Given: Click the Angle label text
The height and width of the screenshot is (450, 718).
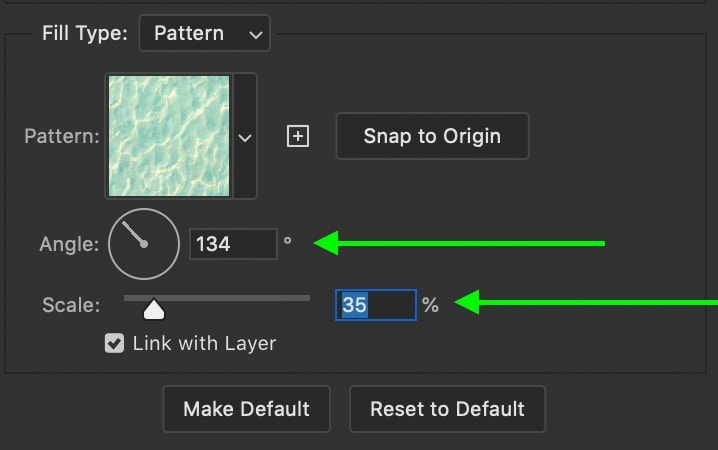Looking at the screenshot, I should tap(69, 244).
